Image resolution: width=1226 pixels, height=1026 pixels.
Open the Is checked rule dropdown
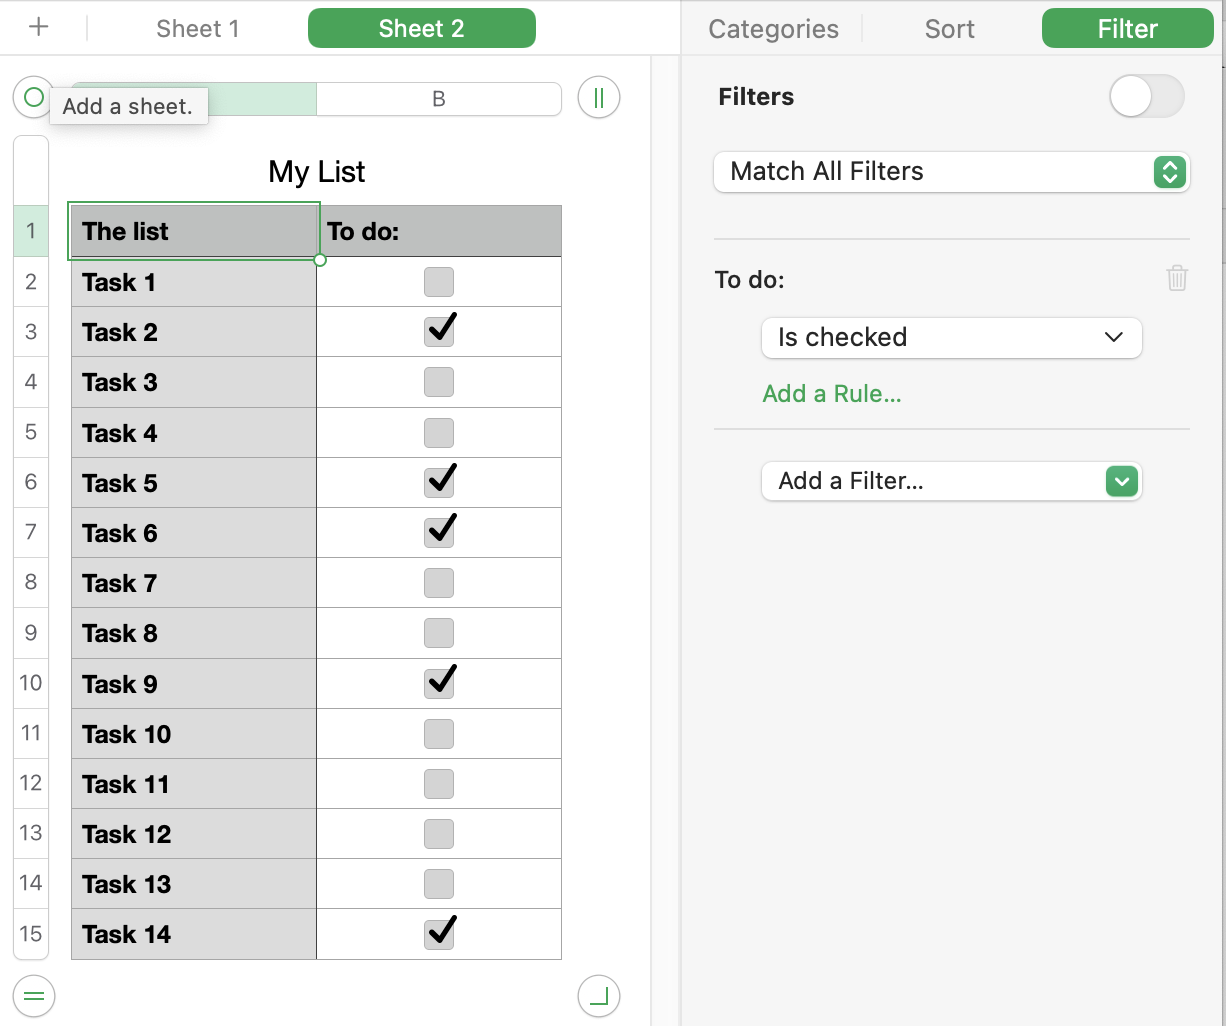pos(951,338)
